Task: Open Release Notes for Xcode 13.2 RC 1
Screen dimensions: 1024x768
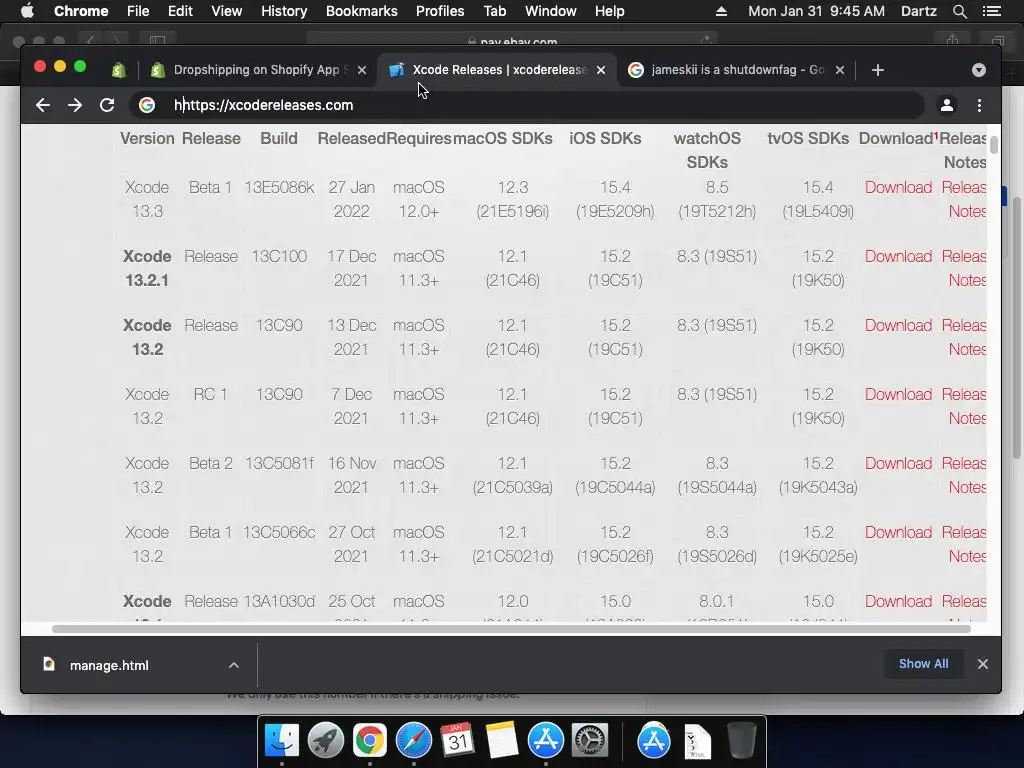Action: point(964,406)
